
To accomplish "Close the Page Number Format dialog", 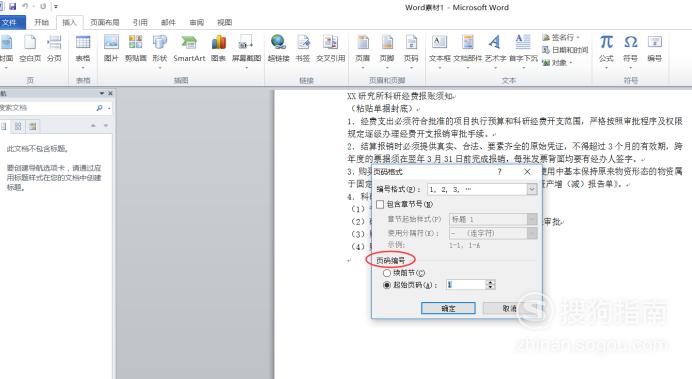I will point(527,172).
